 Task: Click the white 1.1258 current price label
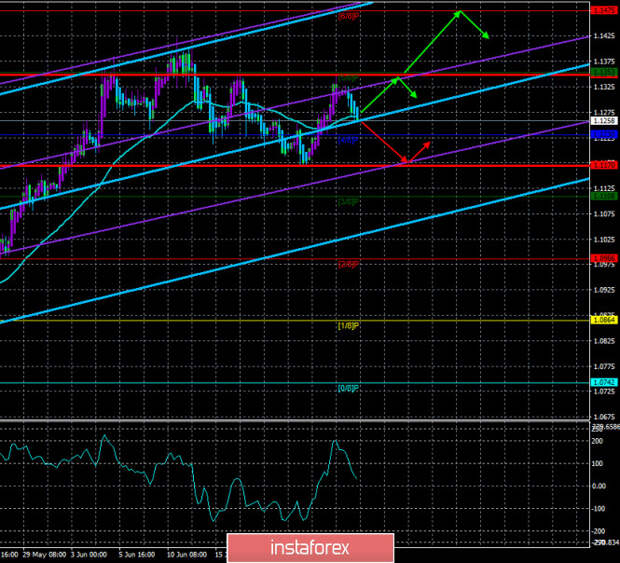[603, 121]
